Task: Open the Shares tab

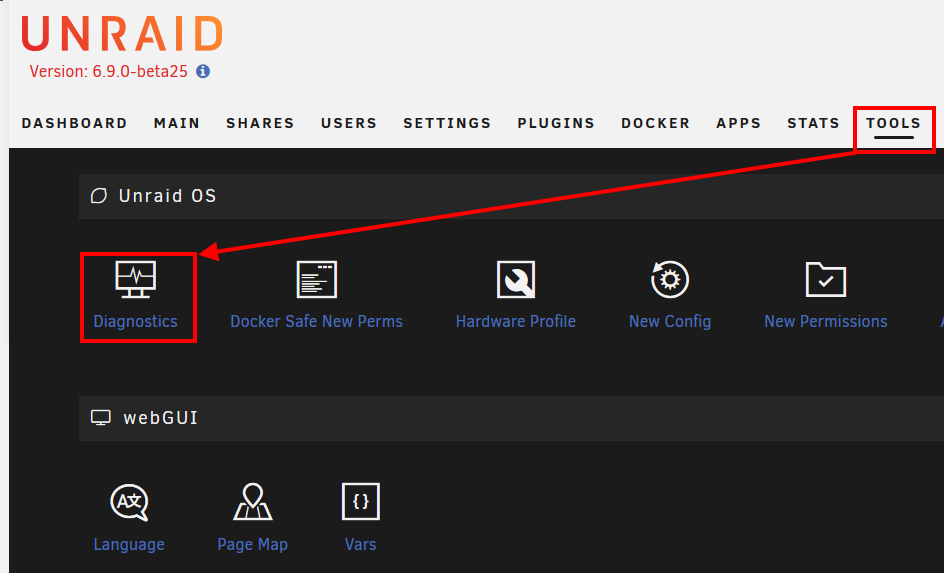Action: point(260,123)
